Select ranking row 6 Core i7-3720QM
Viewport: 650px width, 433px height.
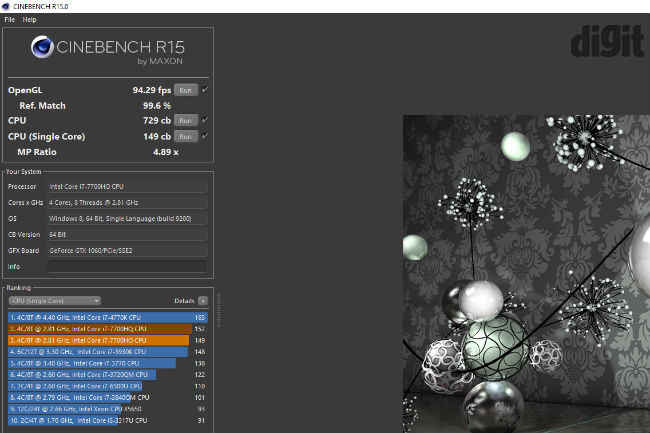tap(108, 375)
